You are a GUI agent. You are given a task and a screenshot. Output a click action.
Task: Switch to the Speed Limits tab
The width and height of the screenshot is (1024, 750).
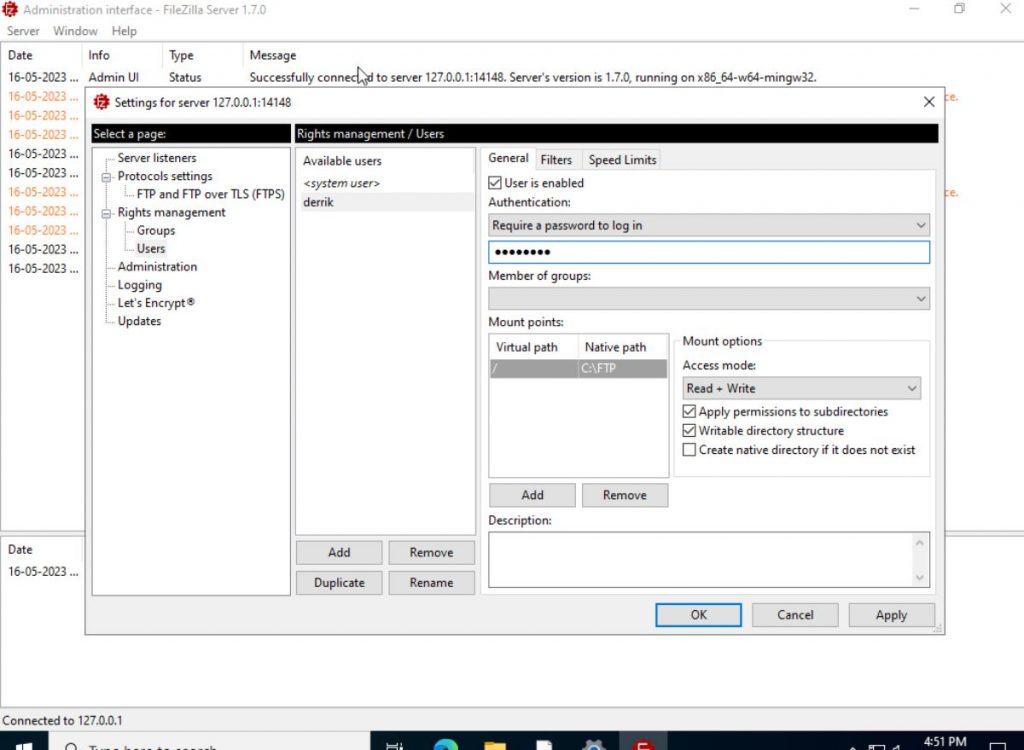coord(622,160)
